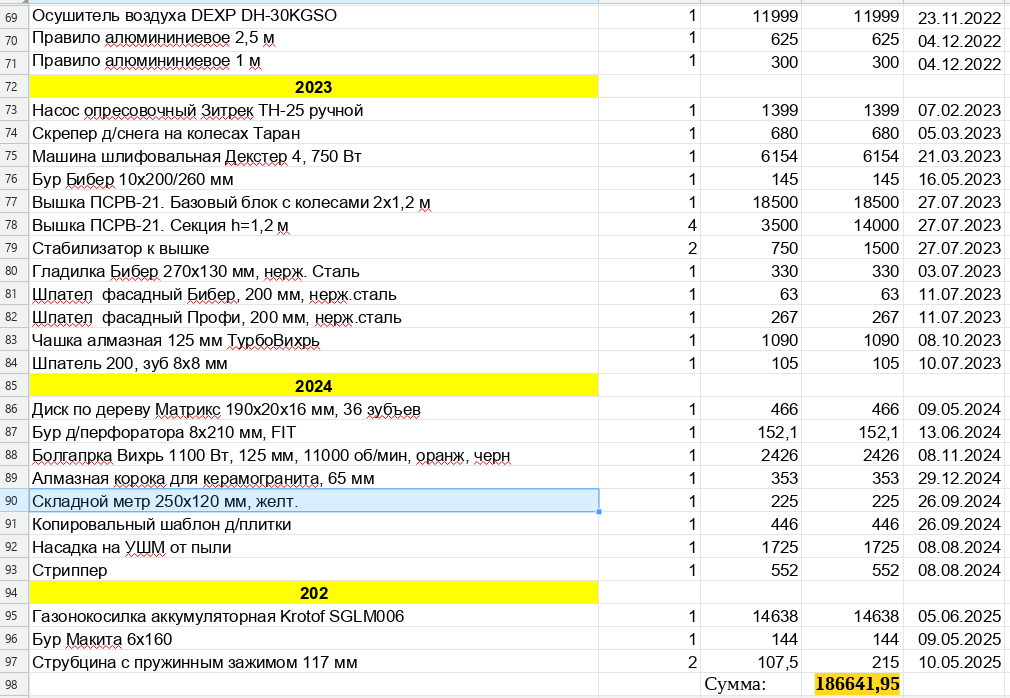This screenshot has height=698, width=1010.
Task: Click cell 'Гладилка Бибер 270х130 мм'
Action: (x=314, y=271)
